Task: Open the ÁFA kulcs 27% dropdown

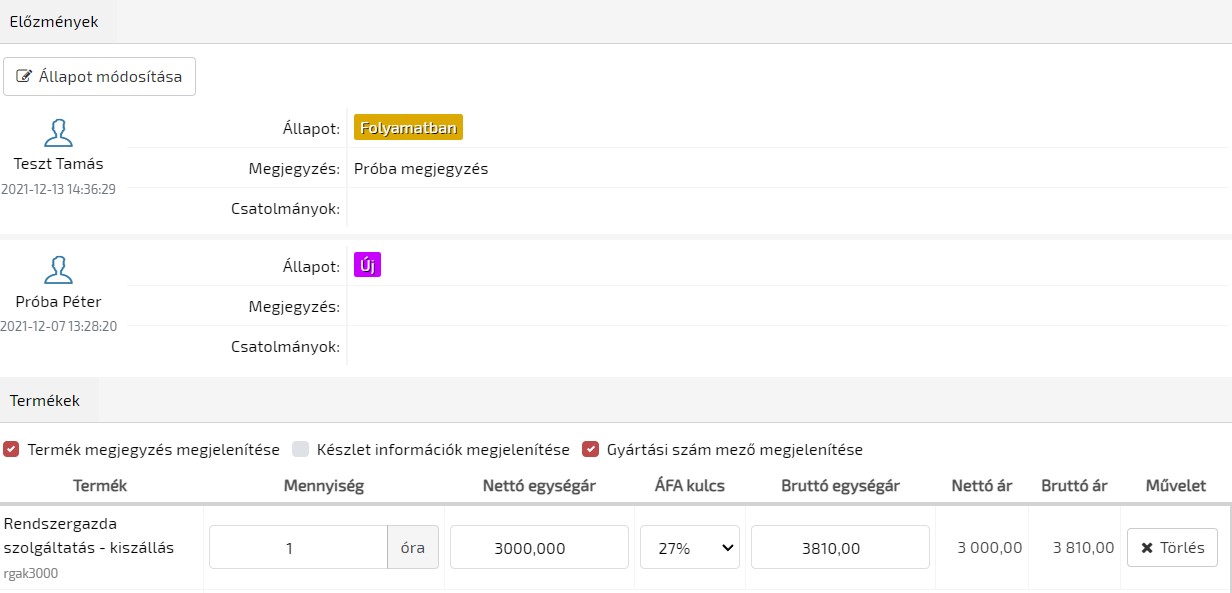Action: [x=690, y=548]
